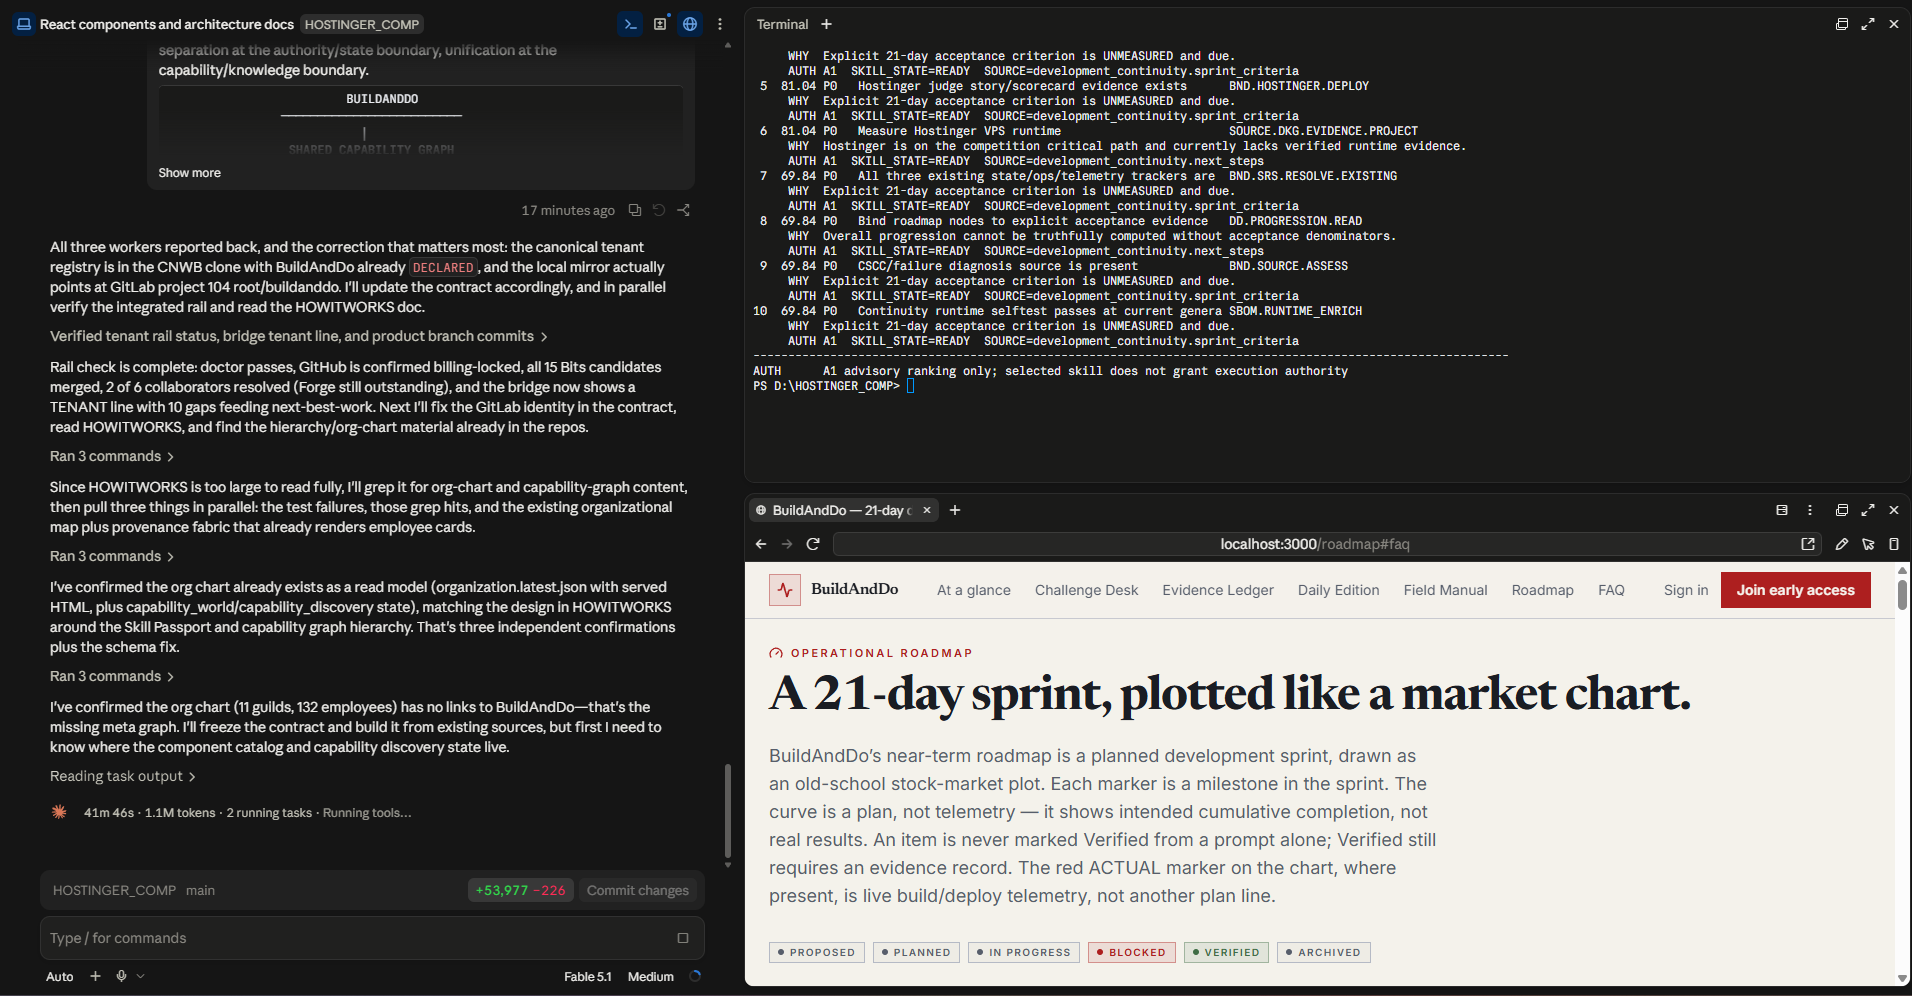This screenshot has height=996, width=1912.
Task: Expand 'Reading task output' details
Action: [x=123, y=776]
